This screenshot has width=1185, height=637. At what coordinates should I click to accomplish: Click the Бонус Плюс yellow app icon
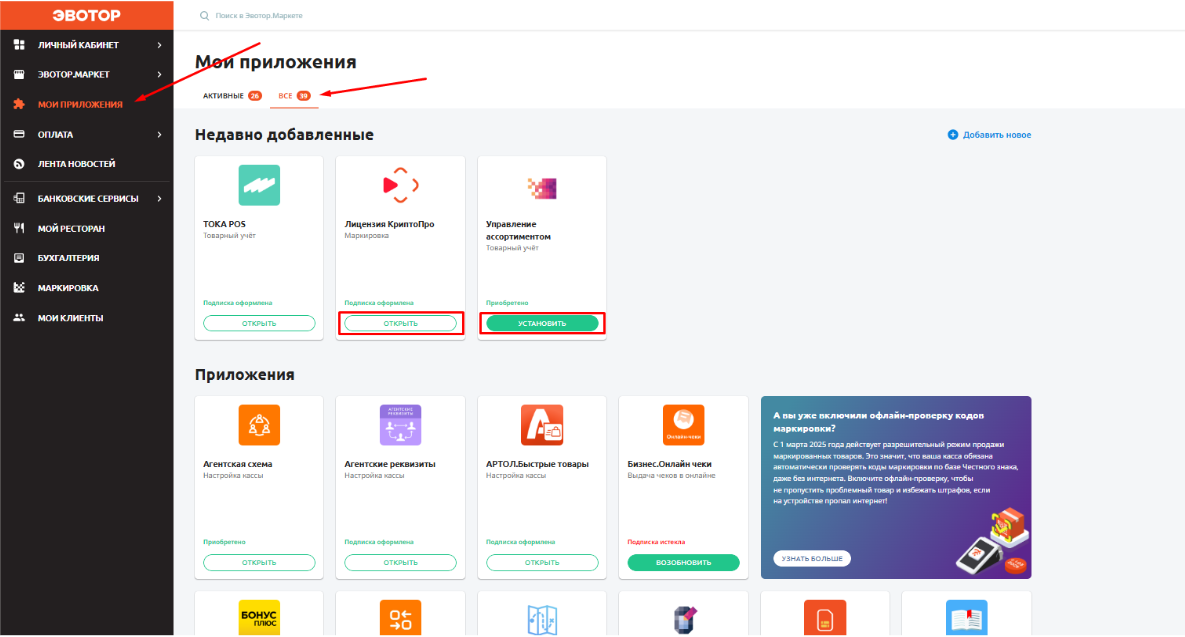pyautogui.click(x=259, y=618)
